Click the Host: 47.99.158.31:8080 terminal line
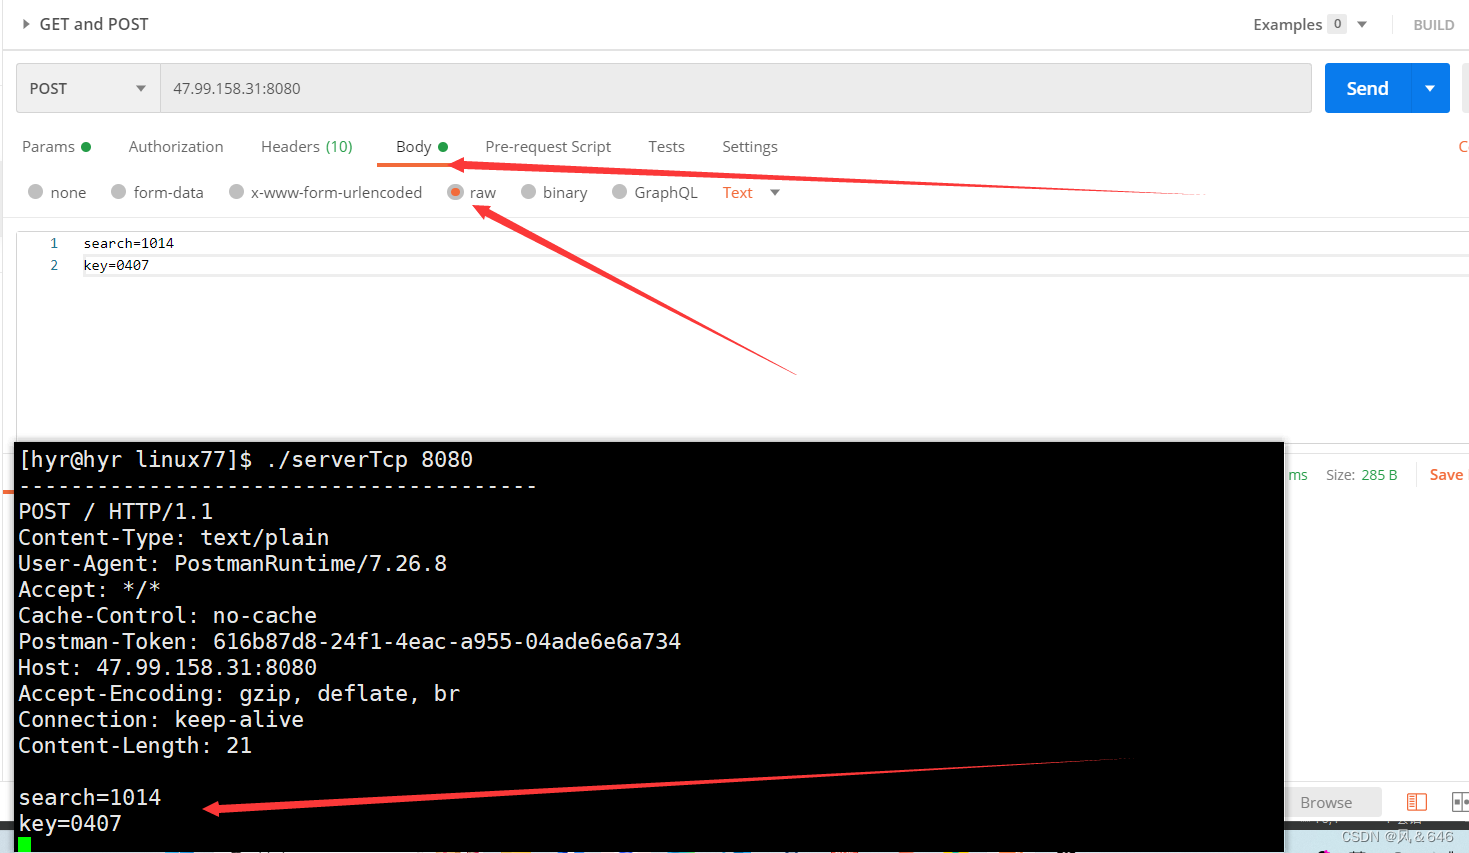1469x853 pixels. click(167, 668)
